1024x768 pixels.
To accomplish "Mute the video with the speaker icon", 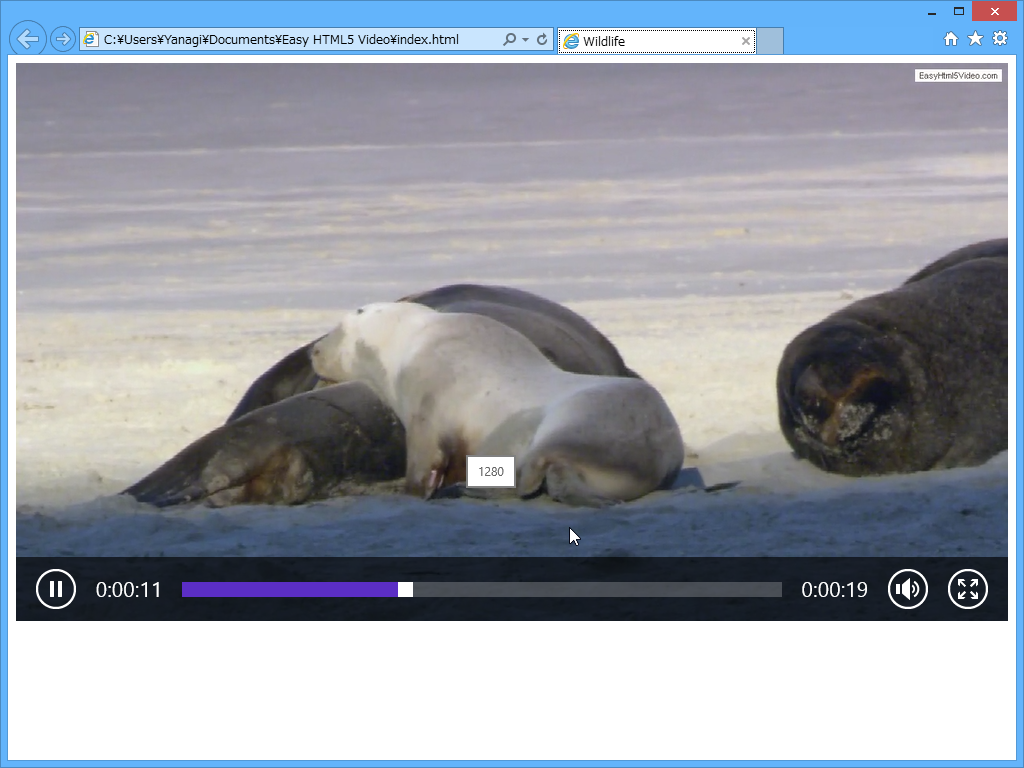I will pos(907,589).
